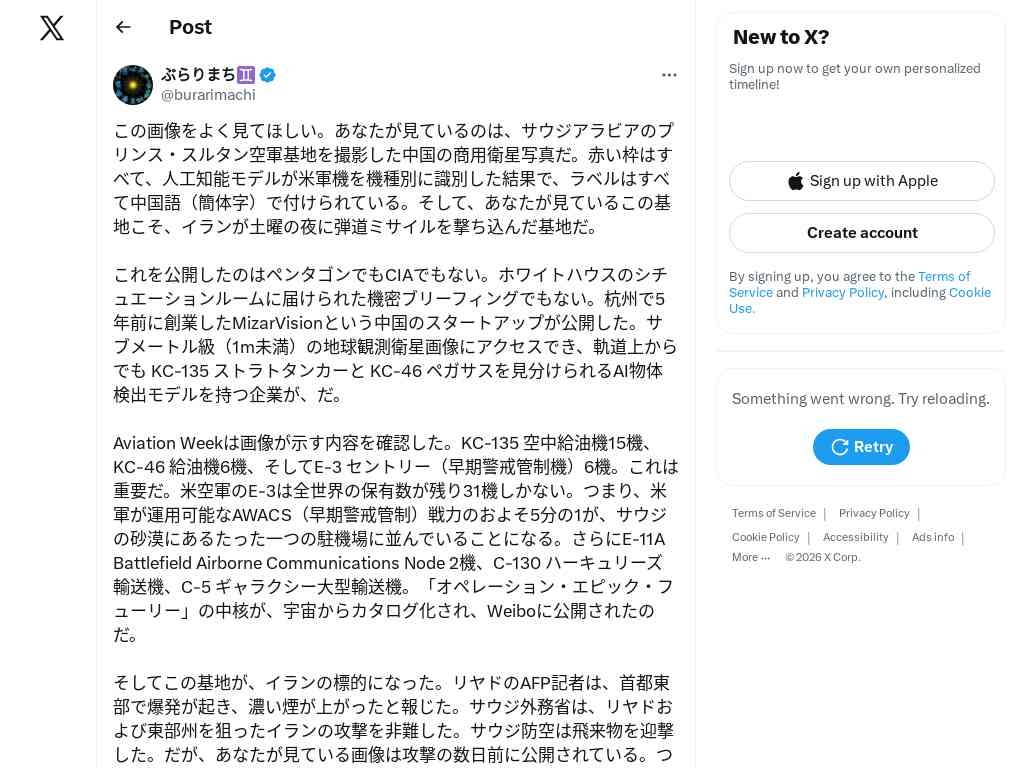Open Terms of Service link in signup text
This screenshot has width=1024, height=768.
pyautogui.click(x=849, y=284)
